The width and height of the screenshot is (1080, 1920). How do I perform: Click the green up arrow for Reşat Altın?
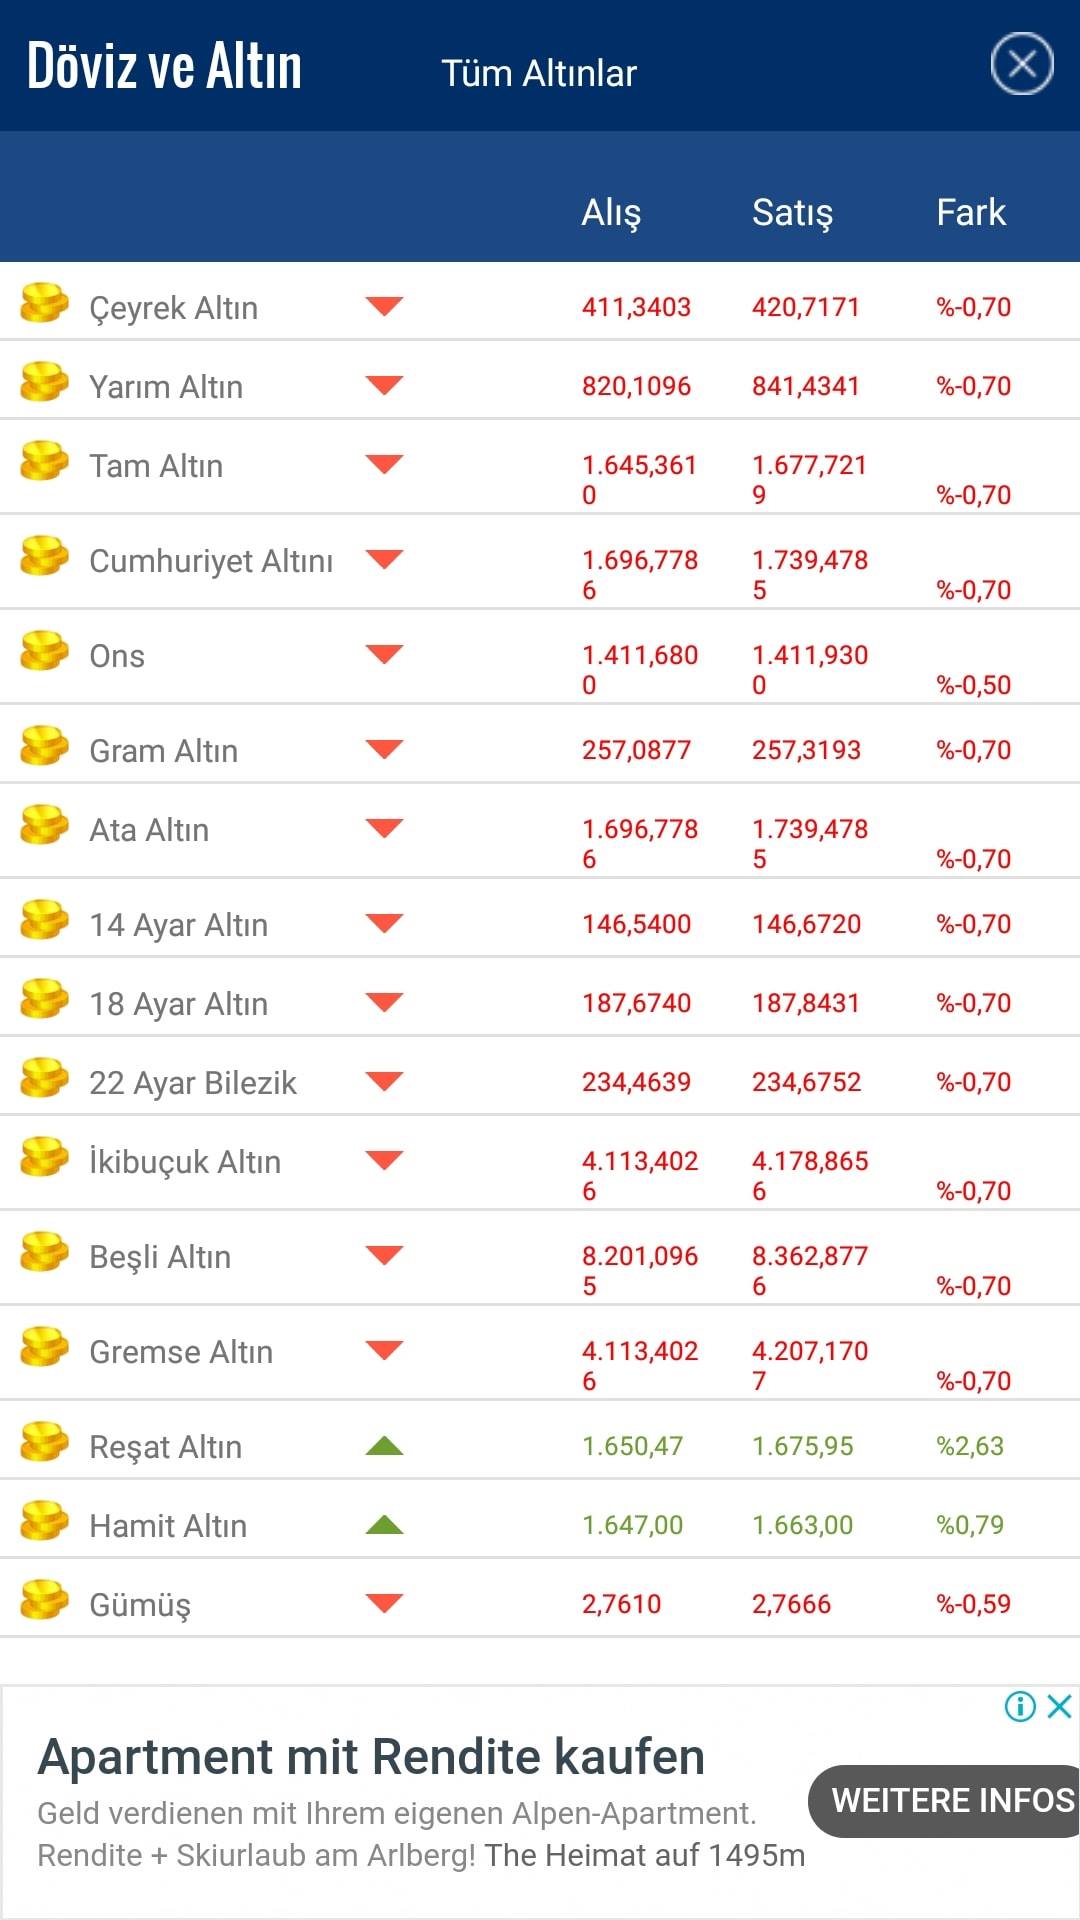coord(384,1445)
